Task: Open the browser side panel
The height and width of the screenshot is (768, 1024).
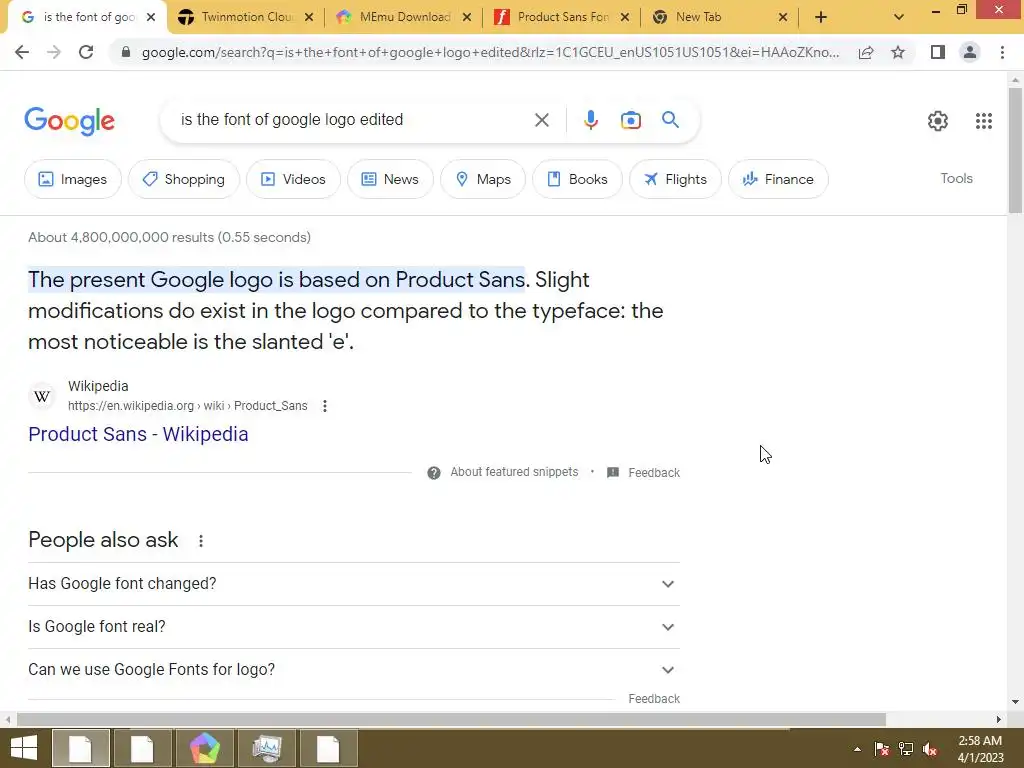Action: [x=938, y=52]
